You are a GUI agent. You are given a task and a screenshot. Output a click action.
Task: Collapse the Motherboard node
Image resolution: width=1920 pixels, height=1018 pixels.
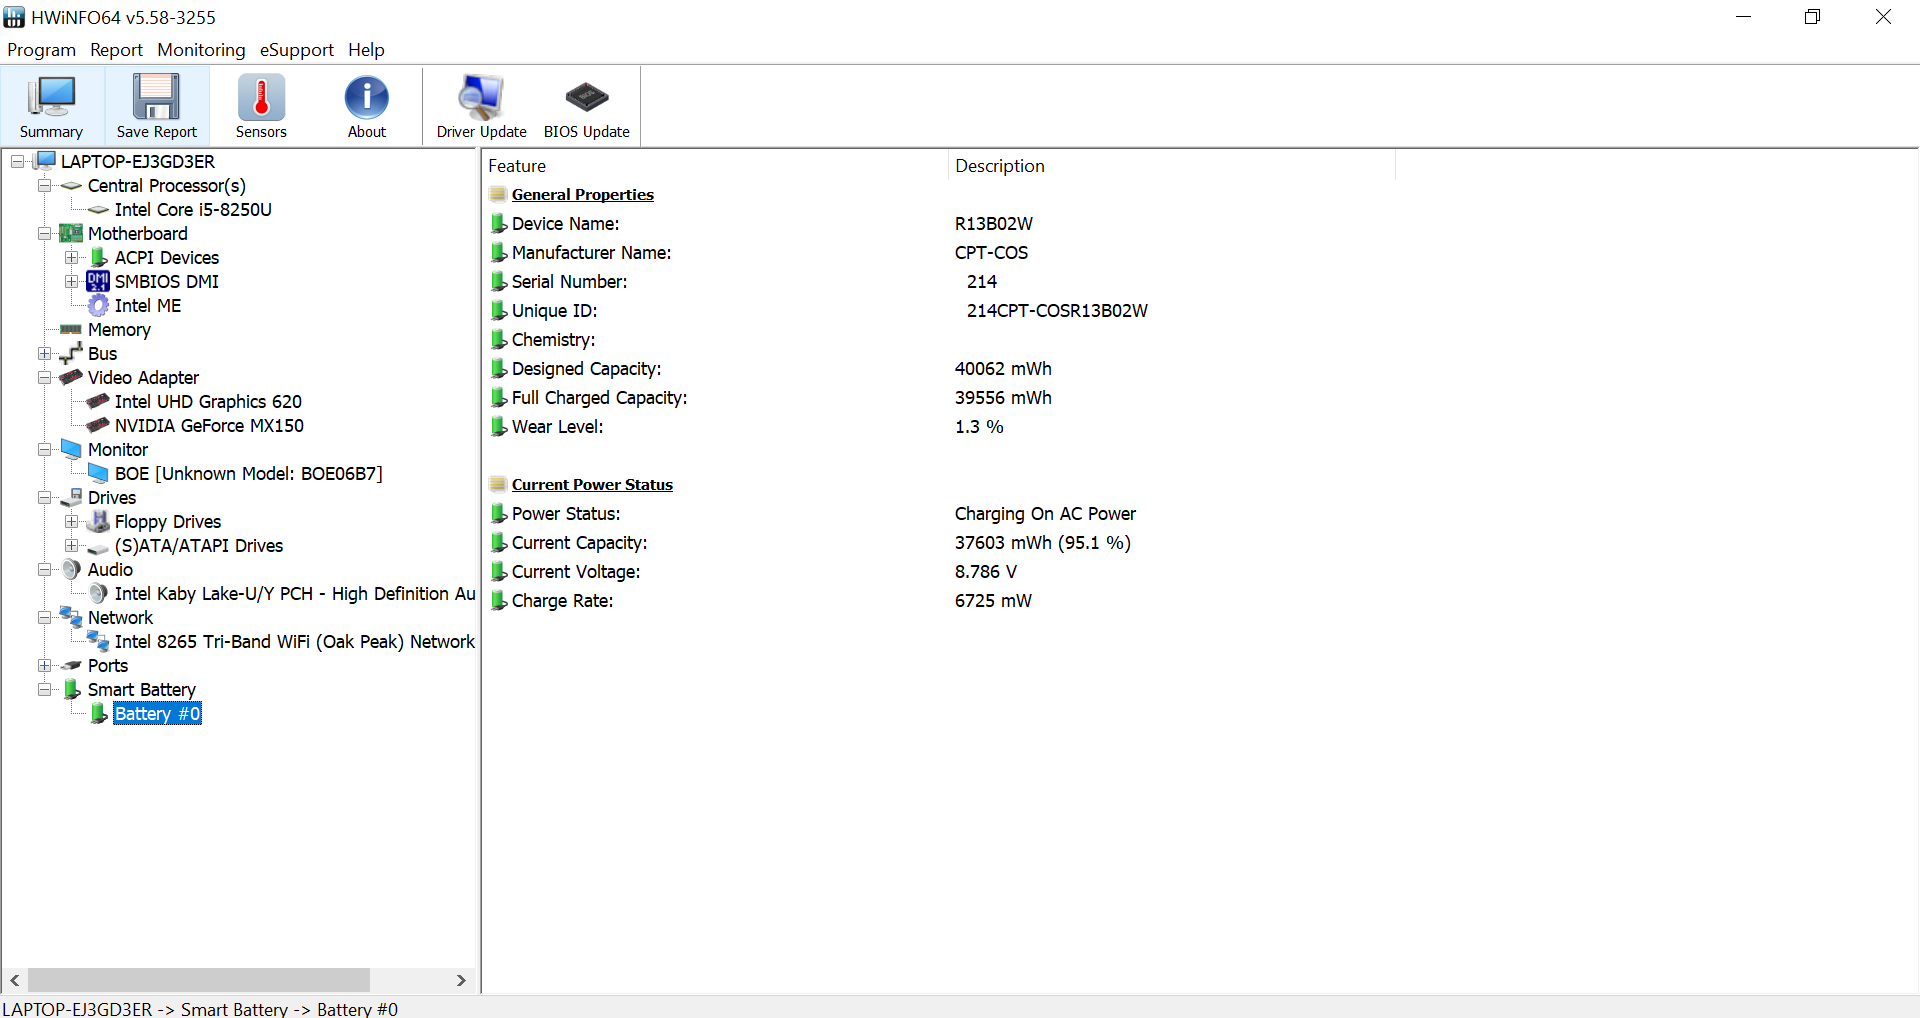(44, 233)
